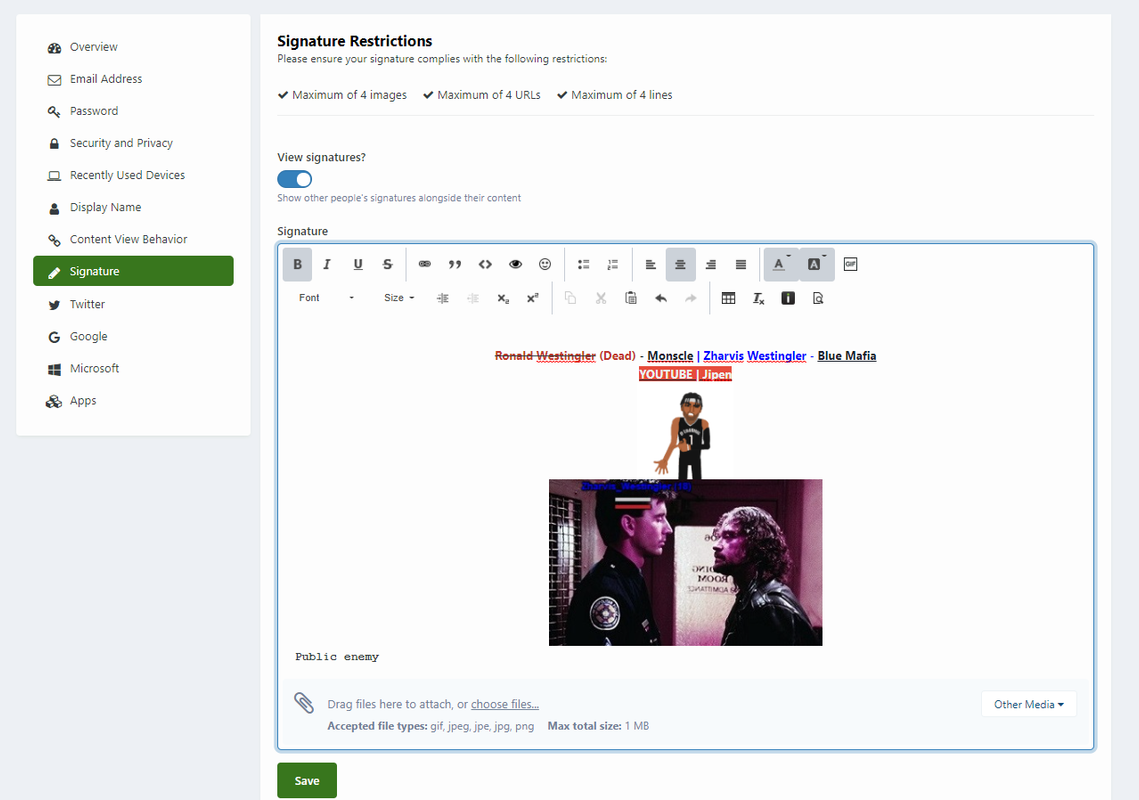This screenshot has height=800, width=1139.
Task: Justify the text
Action: pos(741,264)
